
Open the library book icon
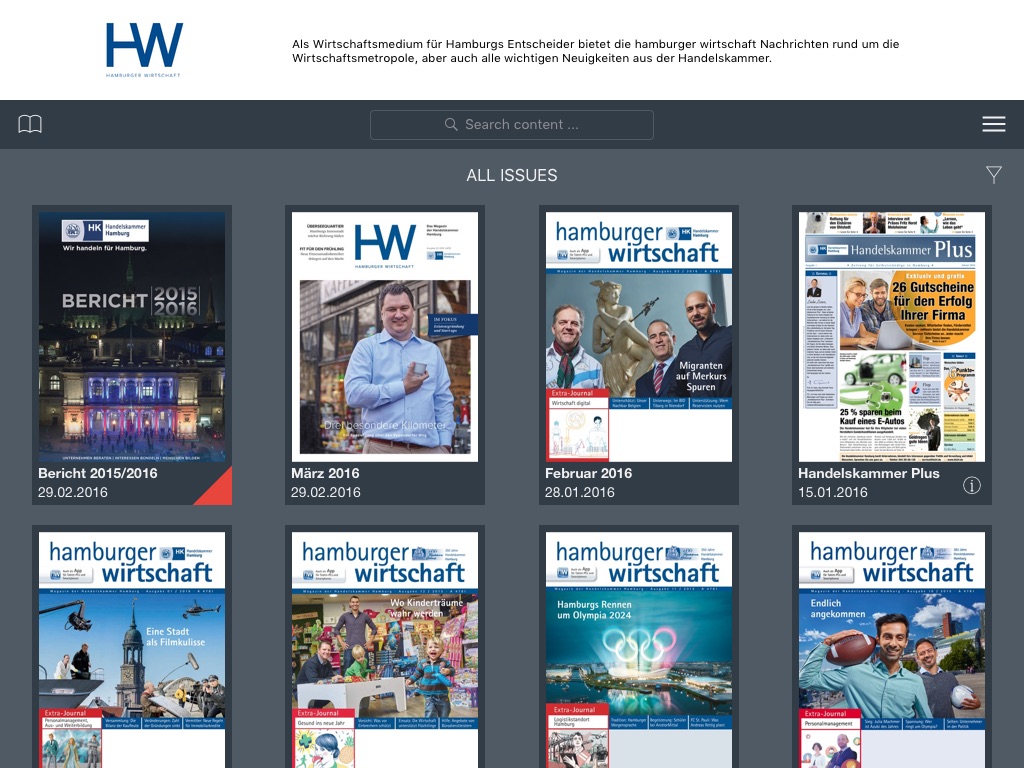pyautogui.click(x=30, y=124)
